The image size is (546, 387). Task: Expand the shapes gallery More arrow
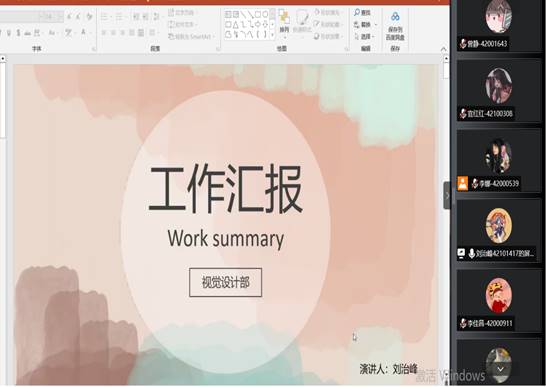[x=272, y=35]
